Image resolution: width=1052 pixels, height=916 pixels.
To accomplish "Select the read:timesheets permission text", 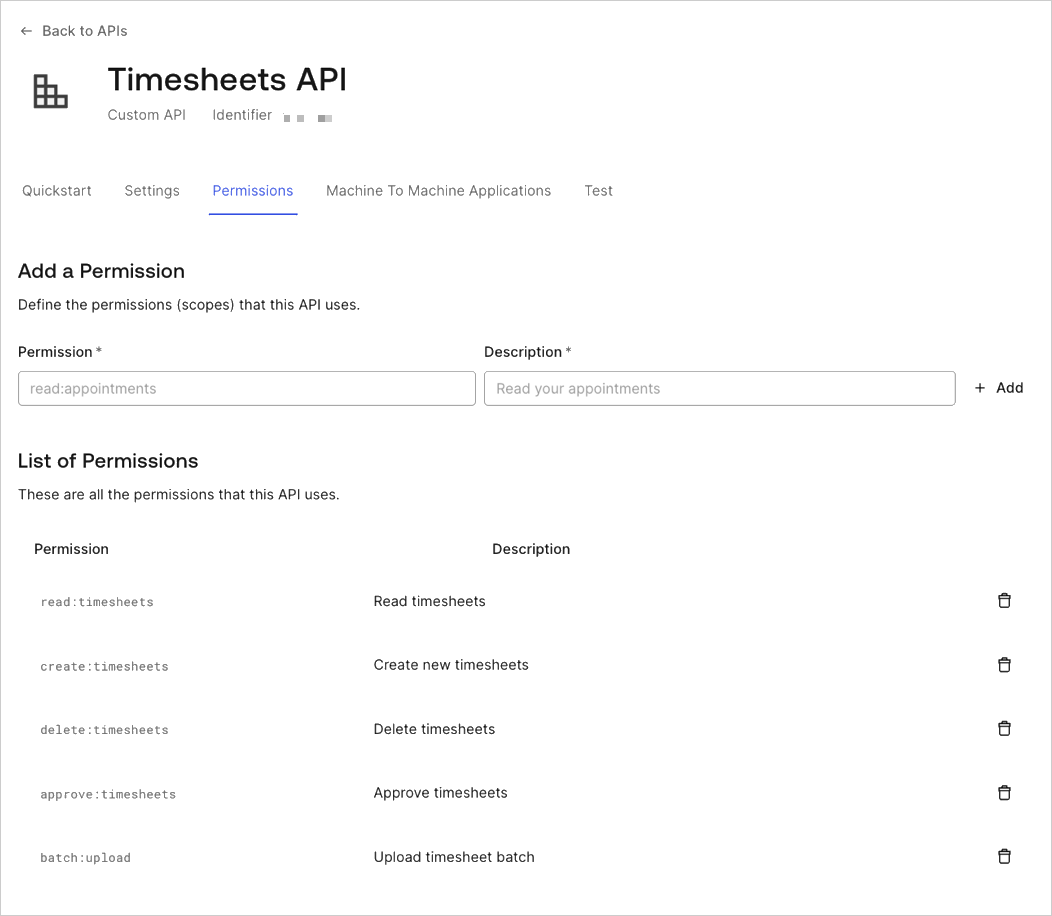I will click(97, 601).
